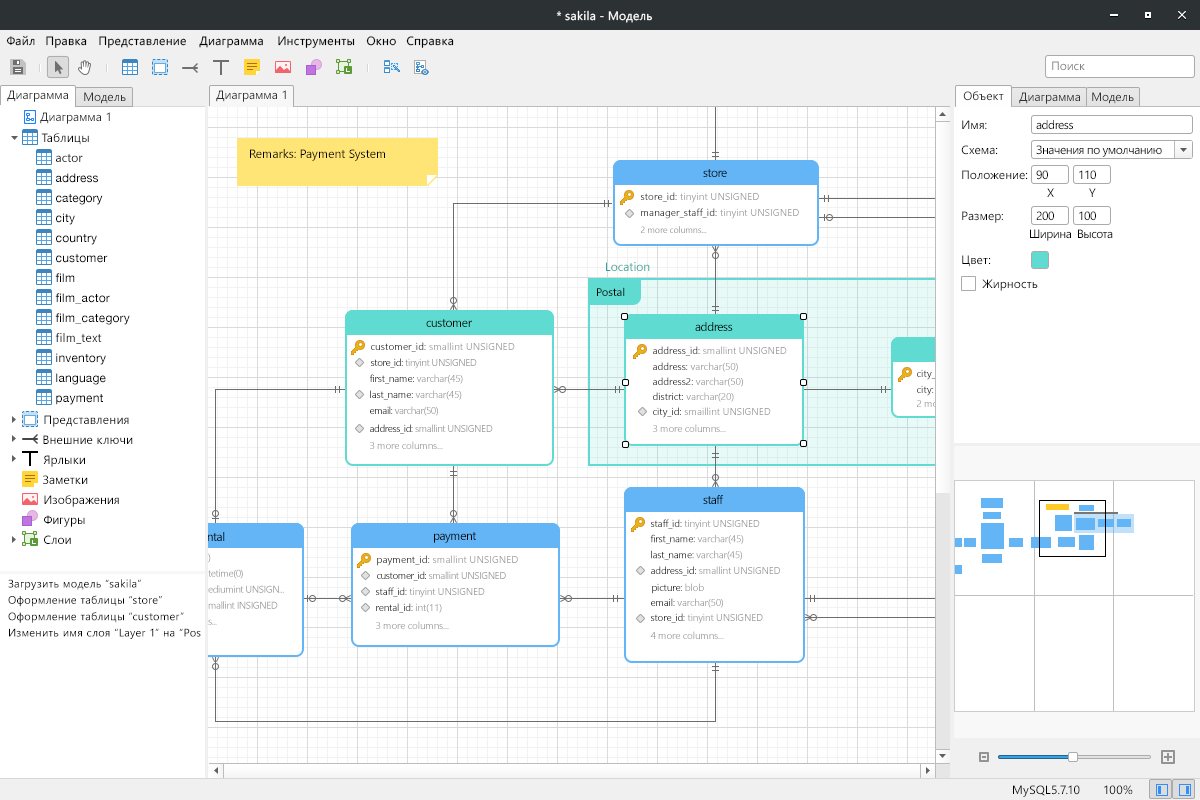Select the hand pan tool
The width and height of the screenshot is (1200, 800).
pyautogui.click(x=85, y=67)
